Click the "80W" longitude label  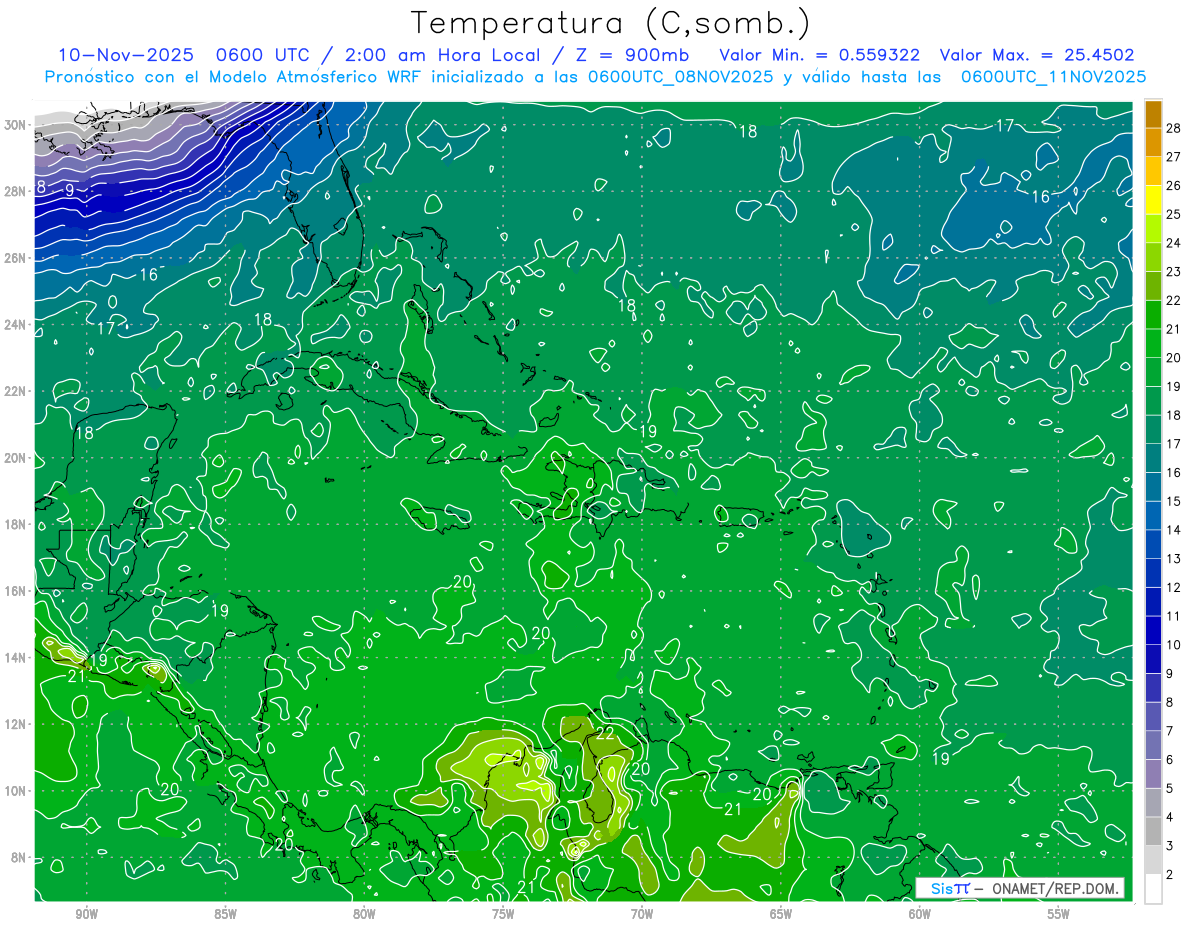pyautogui.click(x=364, y=914)
